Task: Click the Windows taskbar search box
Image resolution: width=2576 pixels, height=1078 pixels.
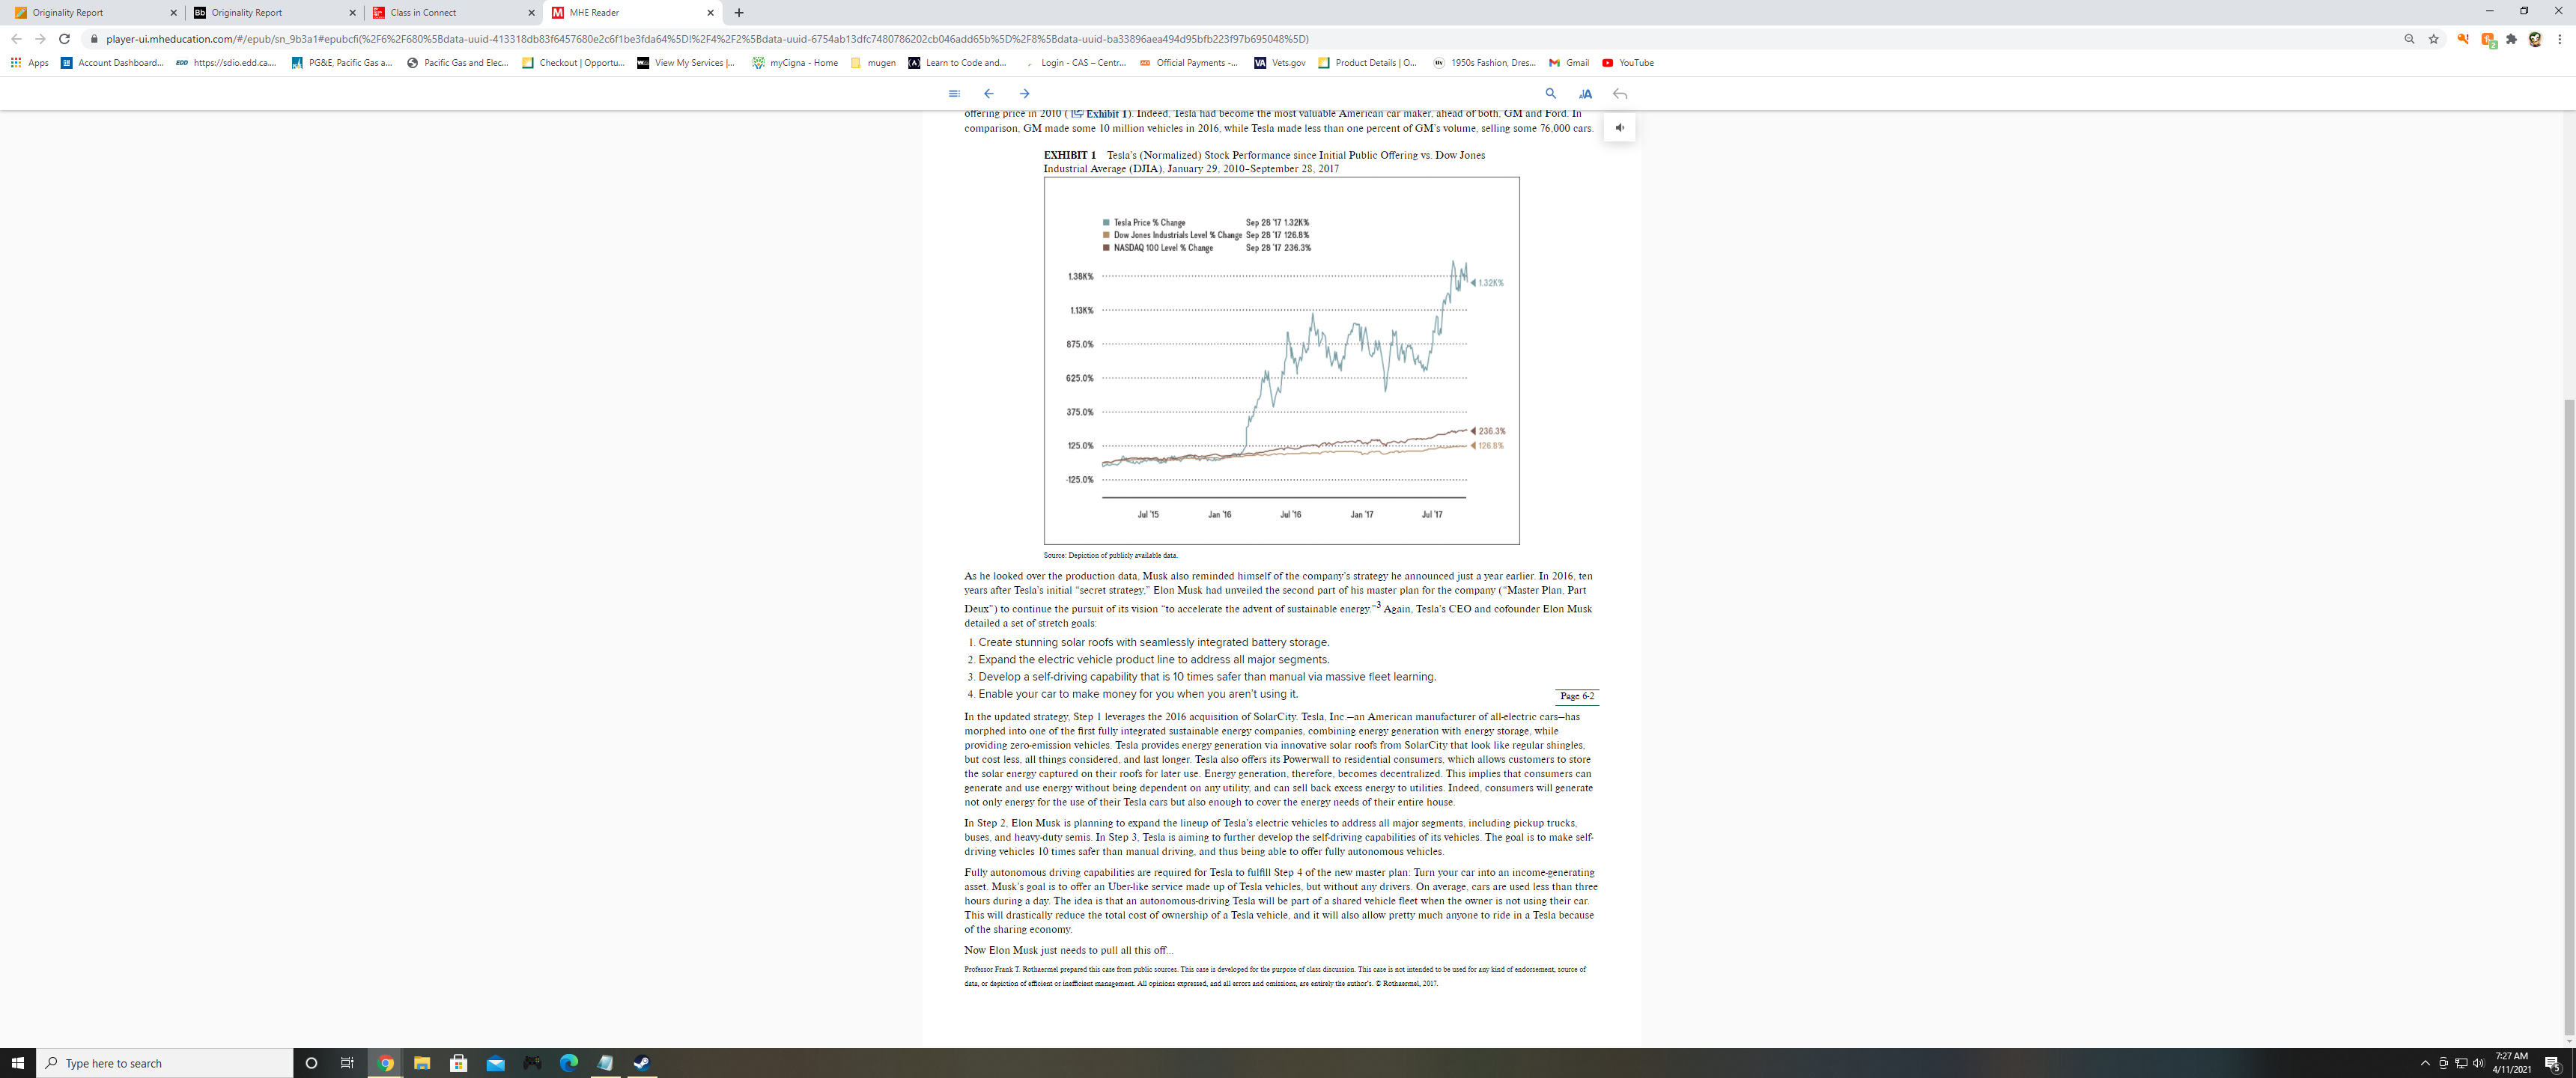Action: point(165,1063)
